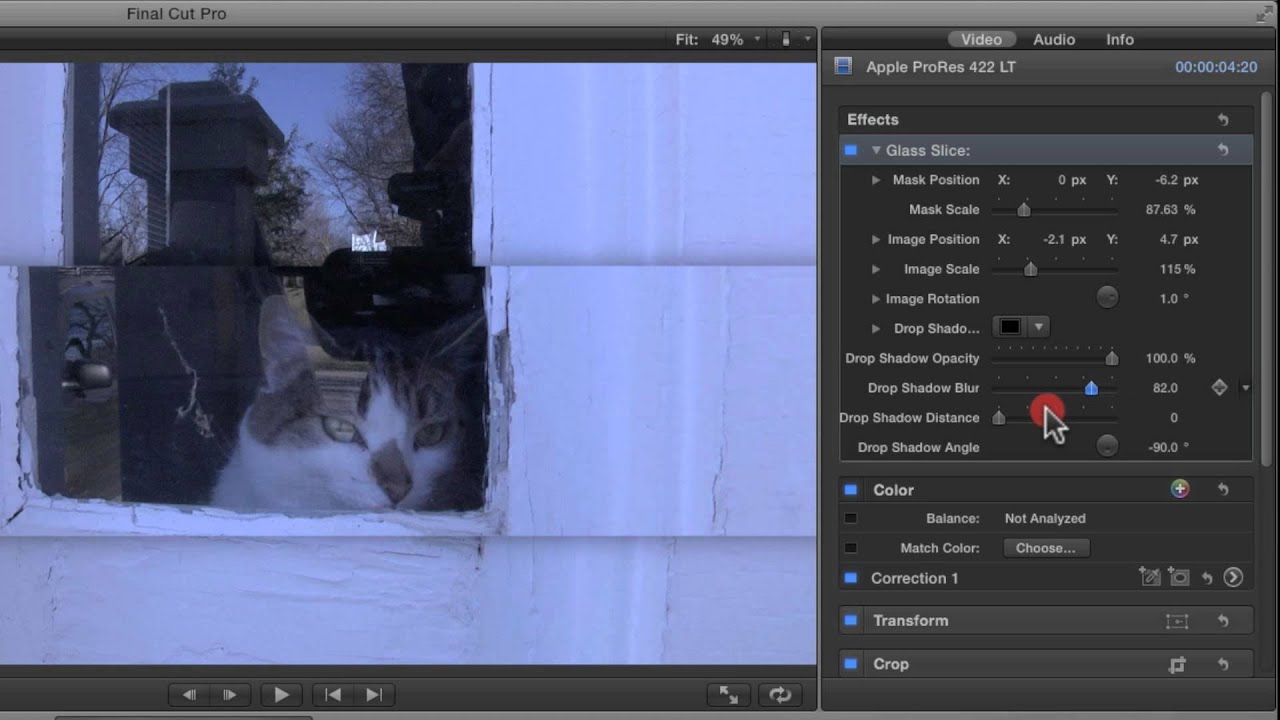The width and height of the screenshot is (1280, 720).
Task: Play the clip in the viewer
Action: 282,695
